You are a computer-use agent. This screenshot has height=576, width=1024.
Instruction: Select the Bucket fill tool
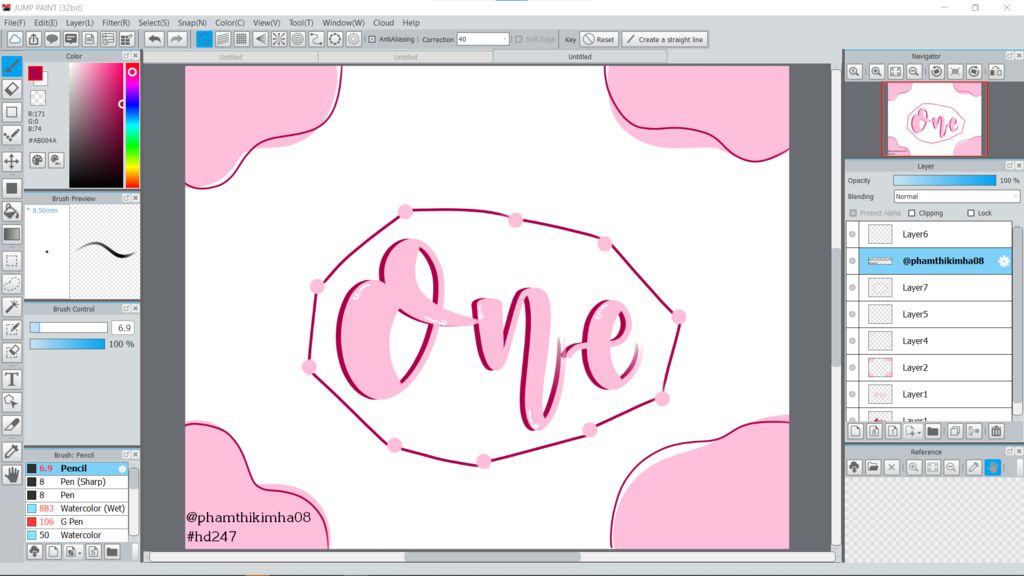click(x=12, y=211)
